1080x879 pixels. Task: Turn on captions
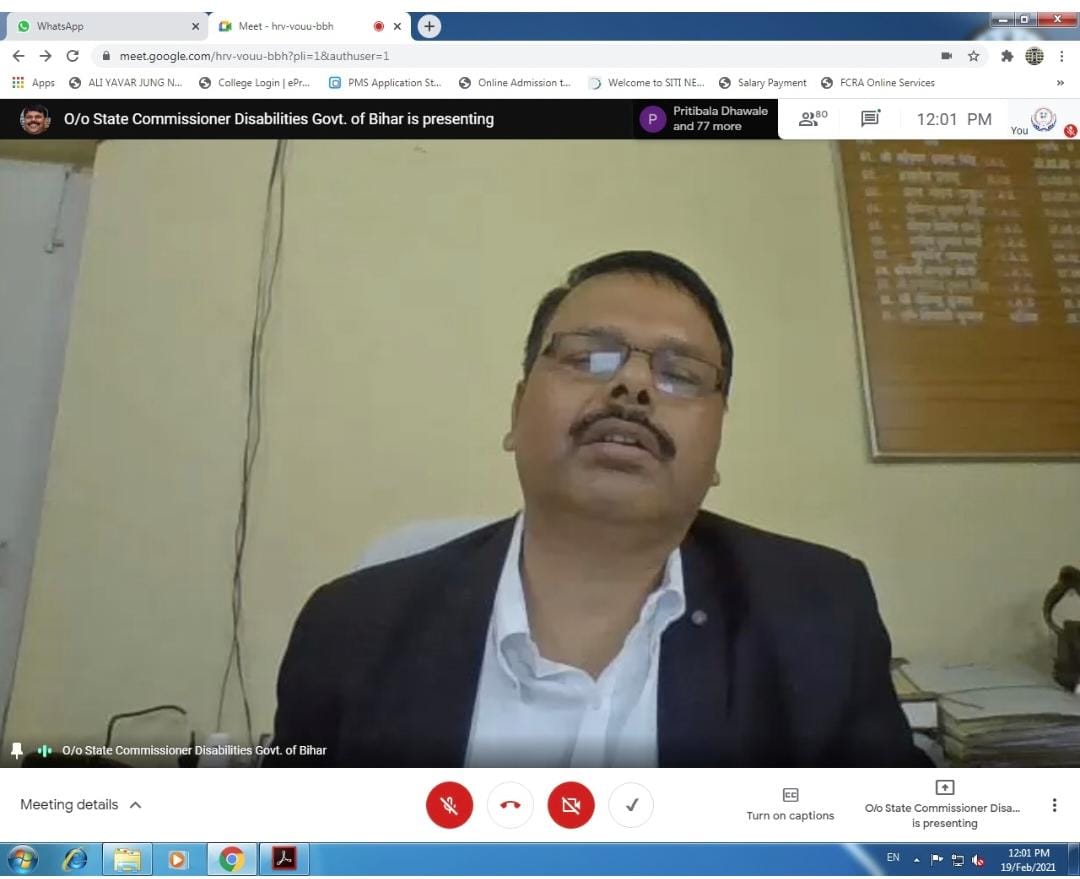click(x=790, y=804)
